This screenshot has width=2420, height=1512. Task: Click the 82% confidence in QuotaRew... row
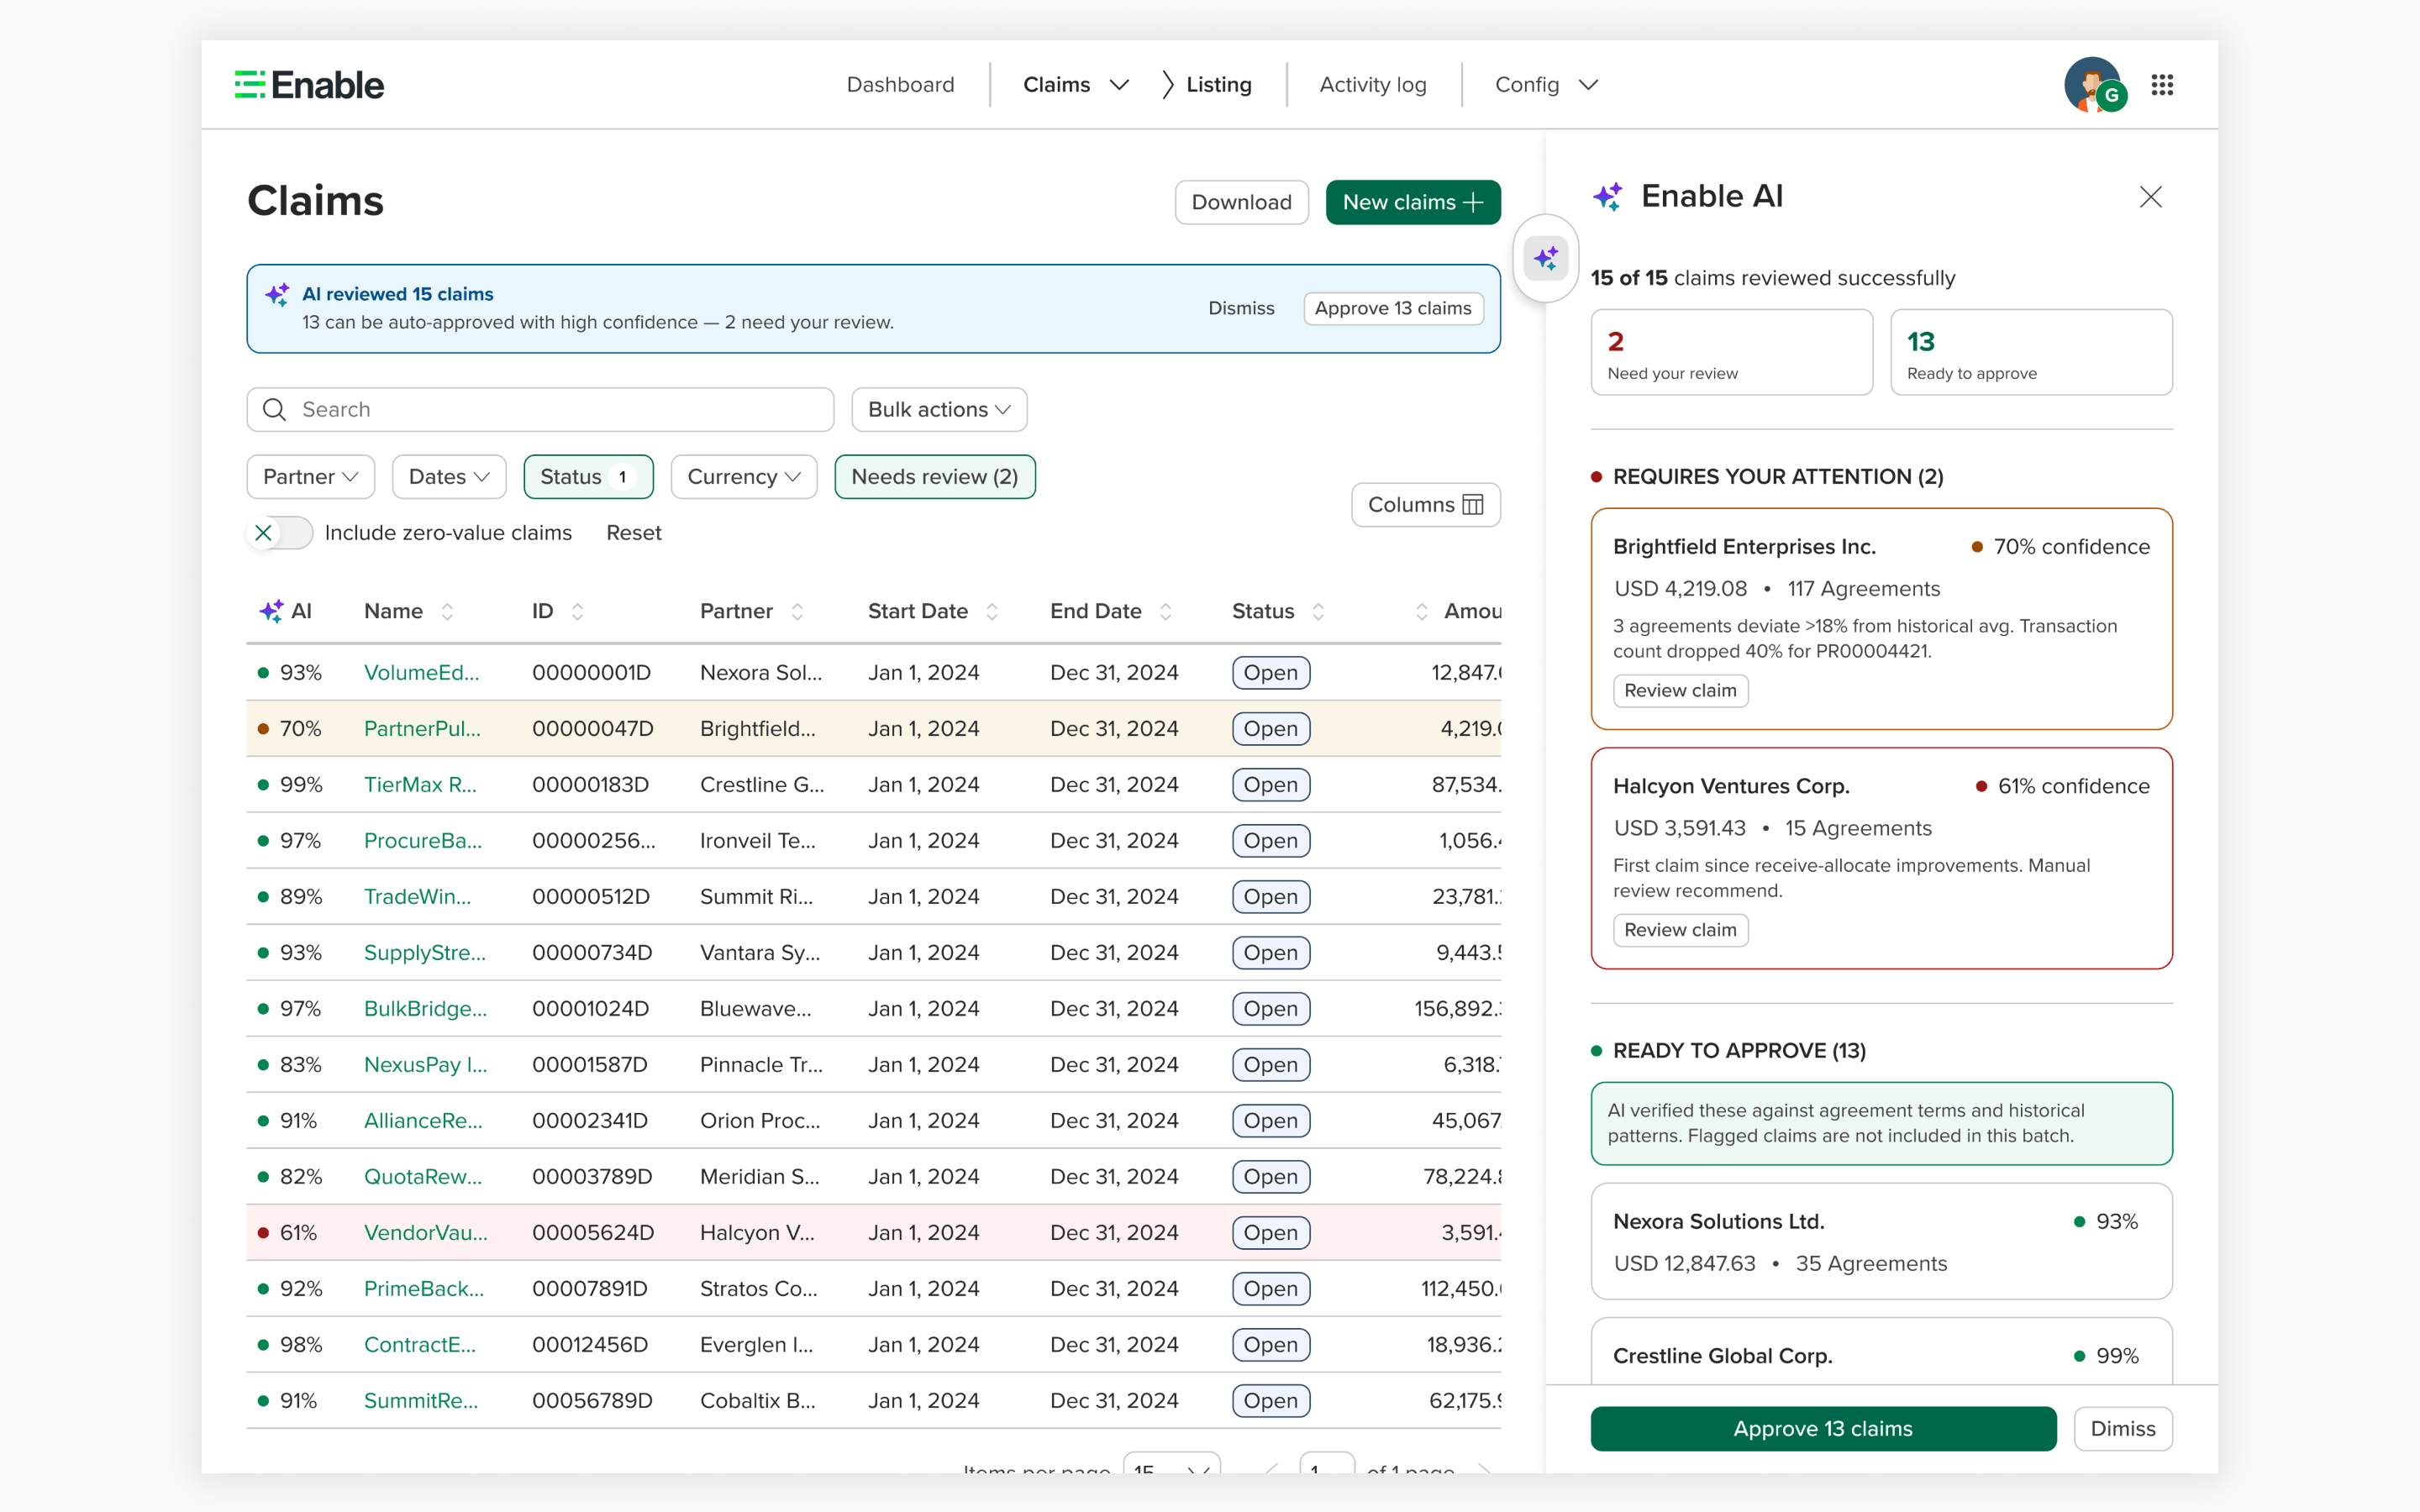(300, 1177)
